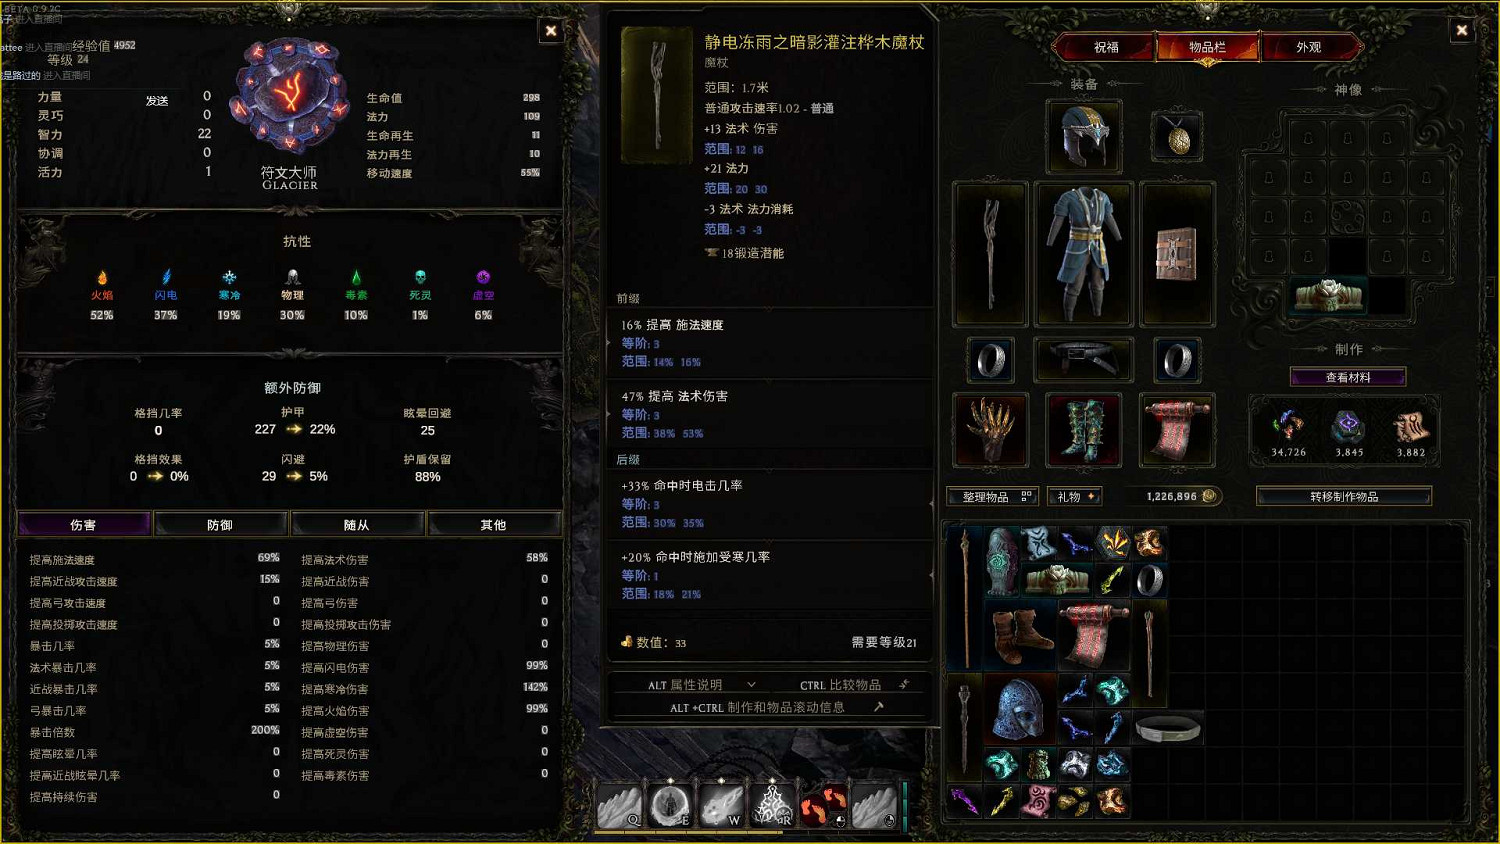Click the equipped boots slot

click(1084, 430)
